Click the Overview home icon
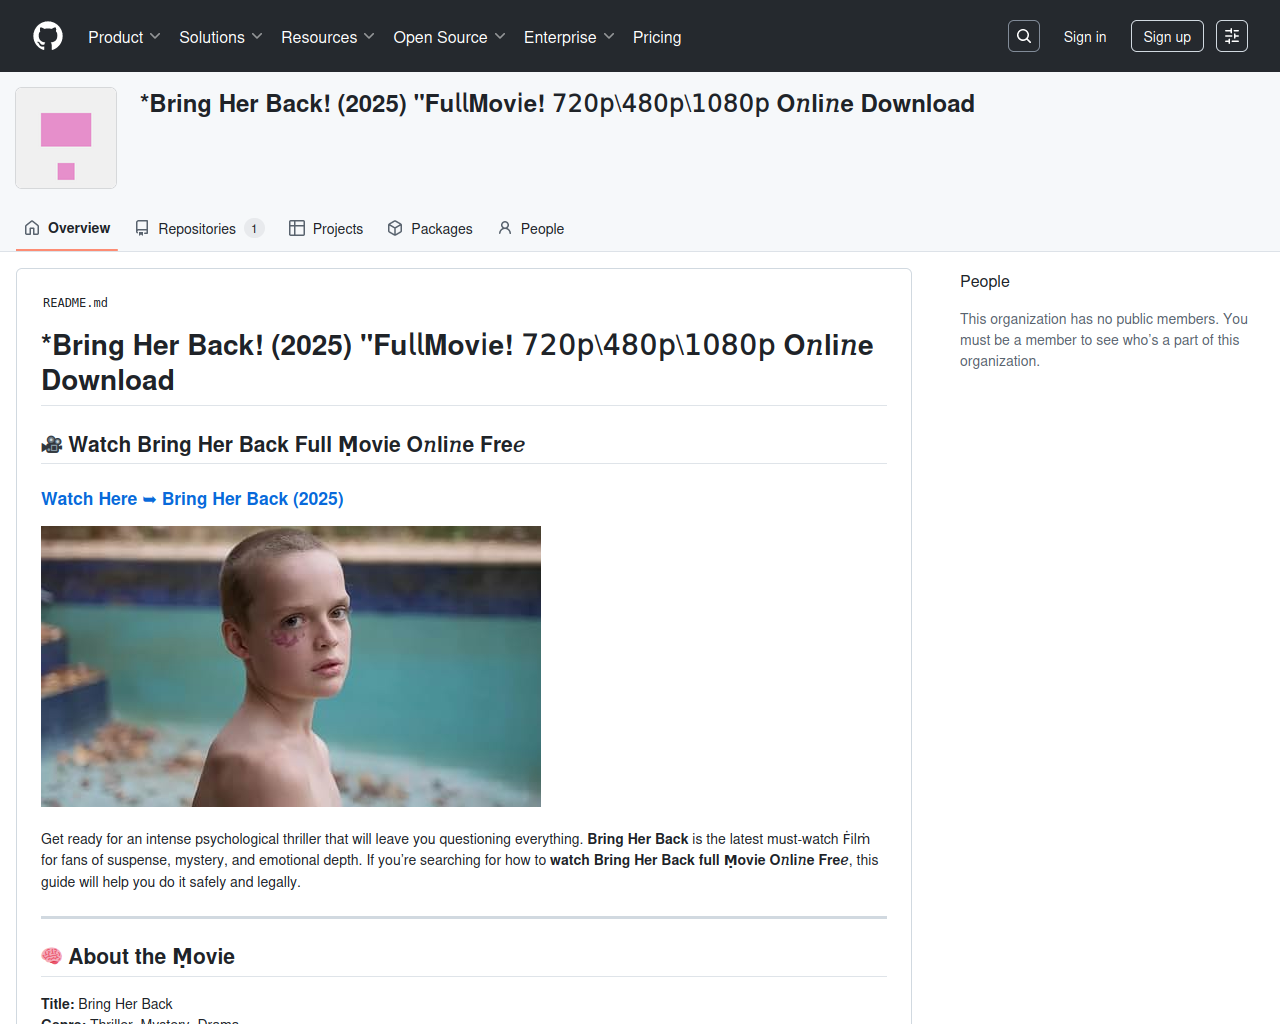The width and height of the screenshot is (1280, 1024). 32,228
